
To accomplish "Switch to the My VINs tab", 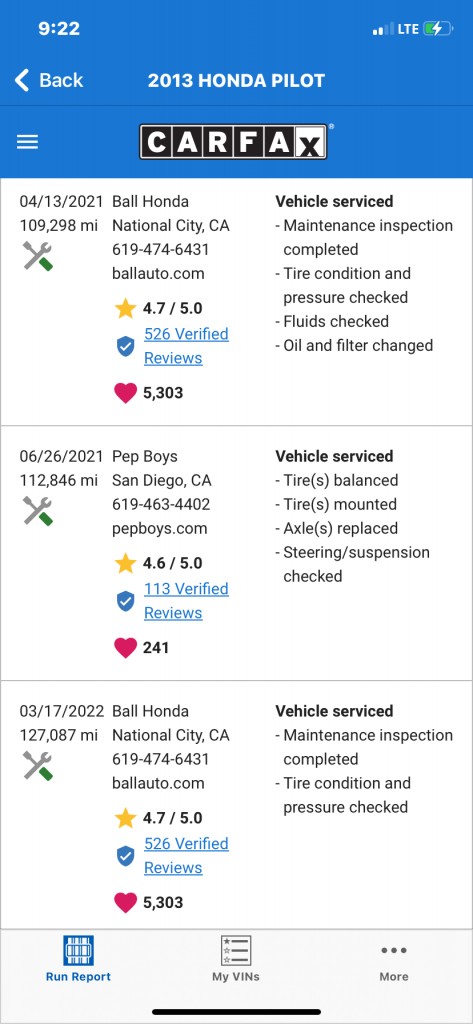I will (236, 959).
